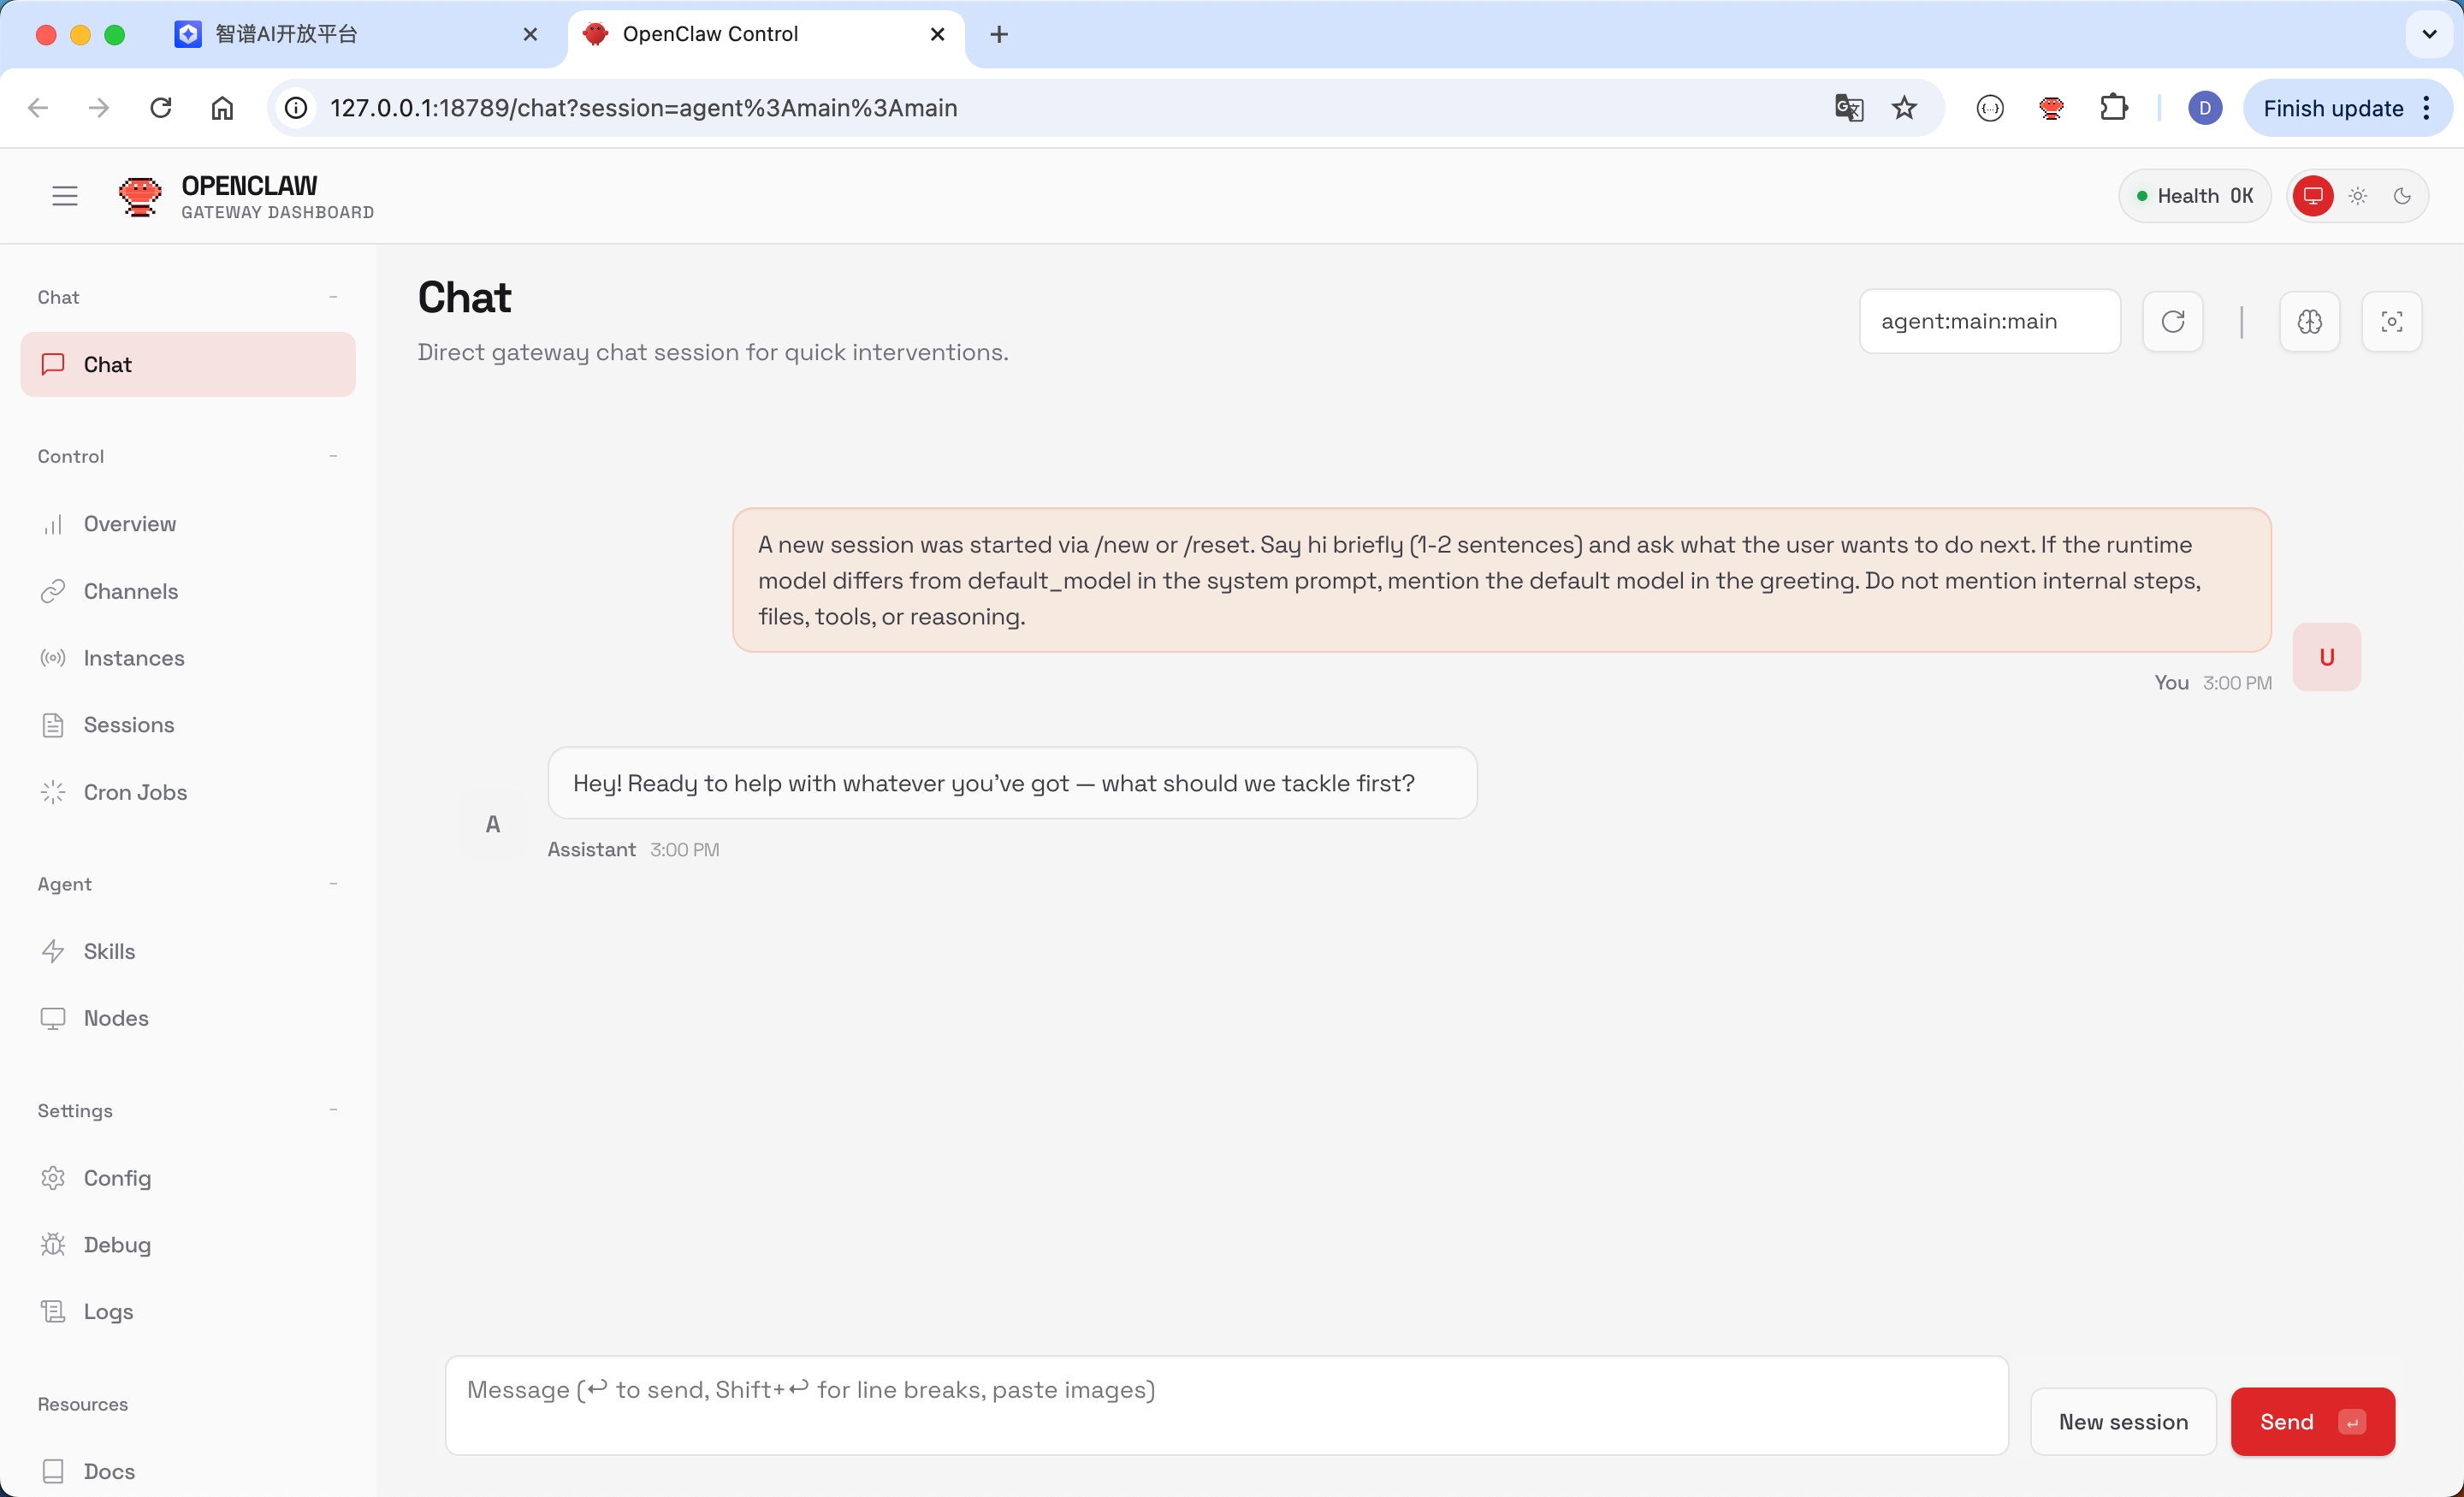Start a New session
The height and width of the screenshot is (1497, 2464).
pyautogui.click(x=2123, y=1421)
